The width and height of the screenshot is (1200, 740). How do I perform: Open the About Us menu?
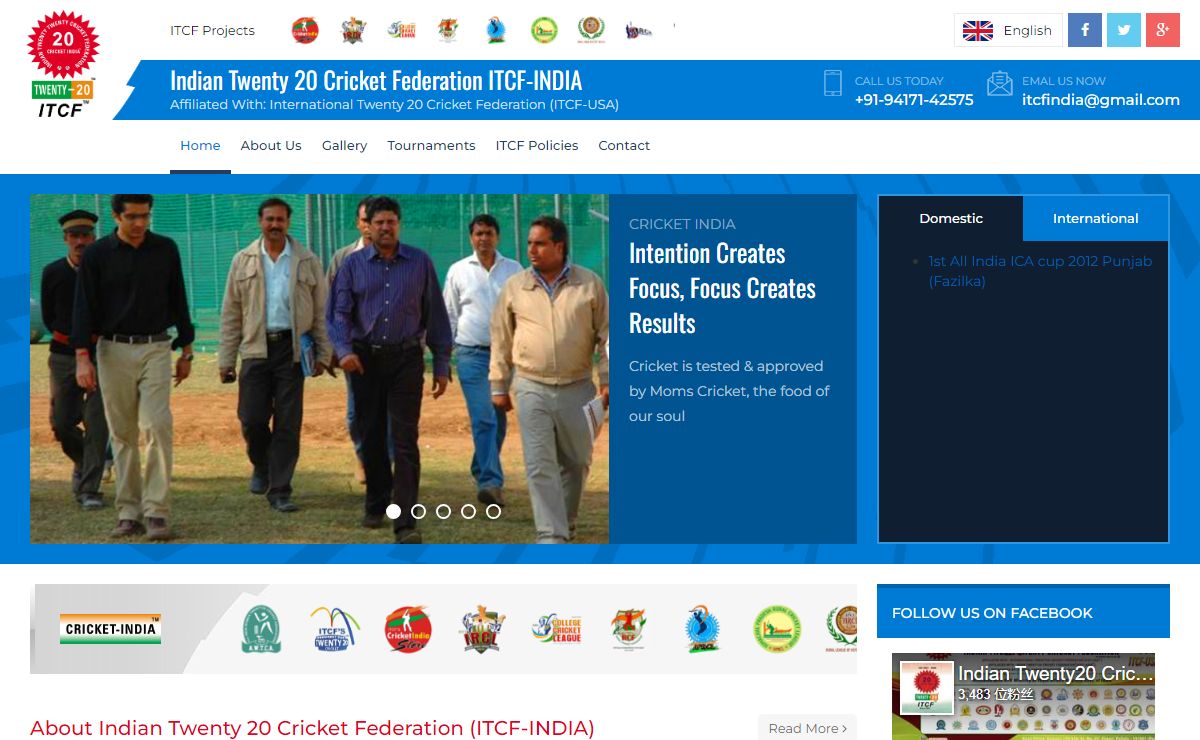coord(271,146)
